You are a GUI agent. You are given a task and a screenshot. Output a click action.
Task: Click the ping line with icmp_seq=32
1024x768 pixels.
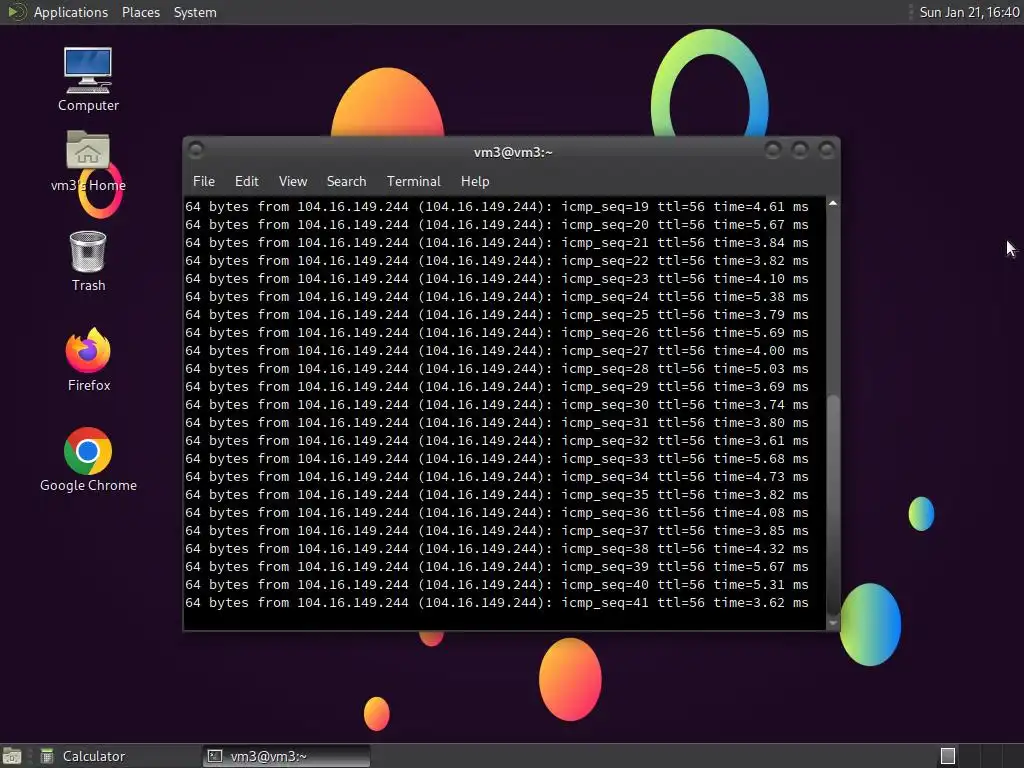click(x=496, y=441)
